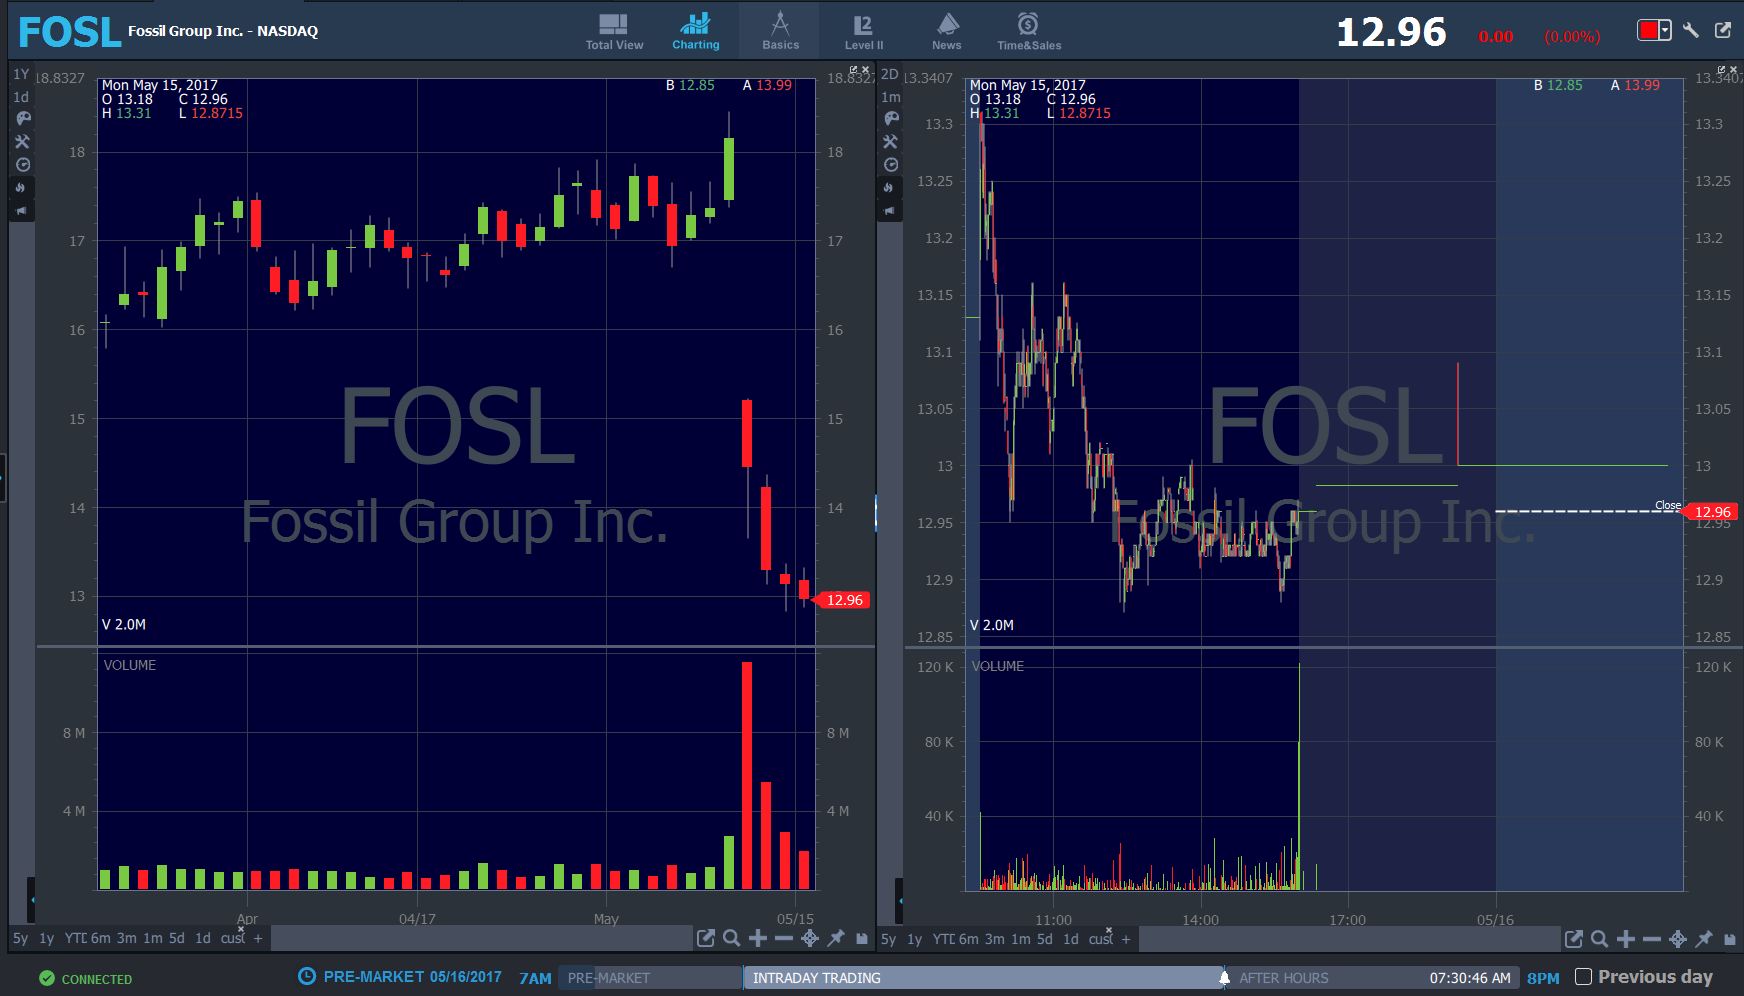Image resolution: width=1744 pixels, height=996 pixels.
Task: Click right chart flame icon
Action: (x=890, y=187)
